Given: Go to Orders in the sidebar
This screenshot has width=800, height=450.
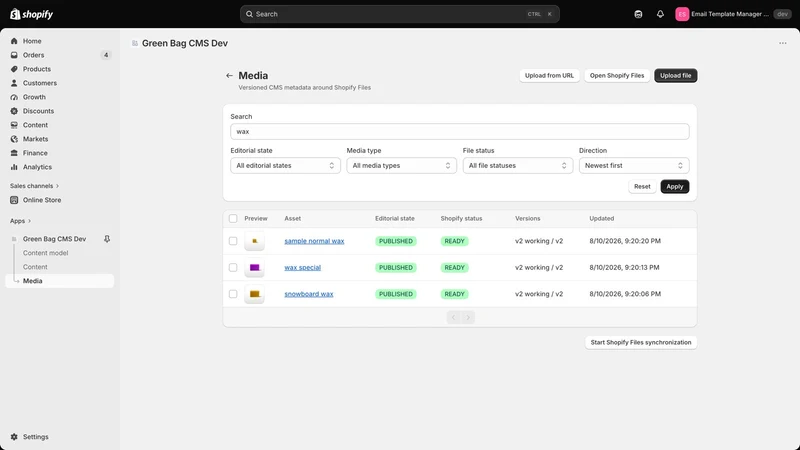Looking at the screenshot, I should 33,55.
